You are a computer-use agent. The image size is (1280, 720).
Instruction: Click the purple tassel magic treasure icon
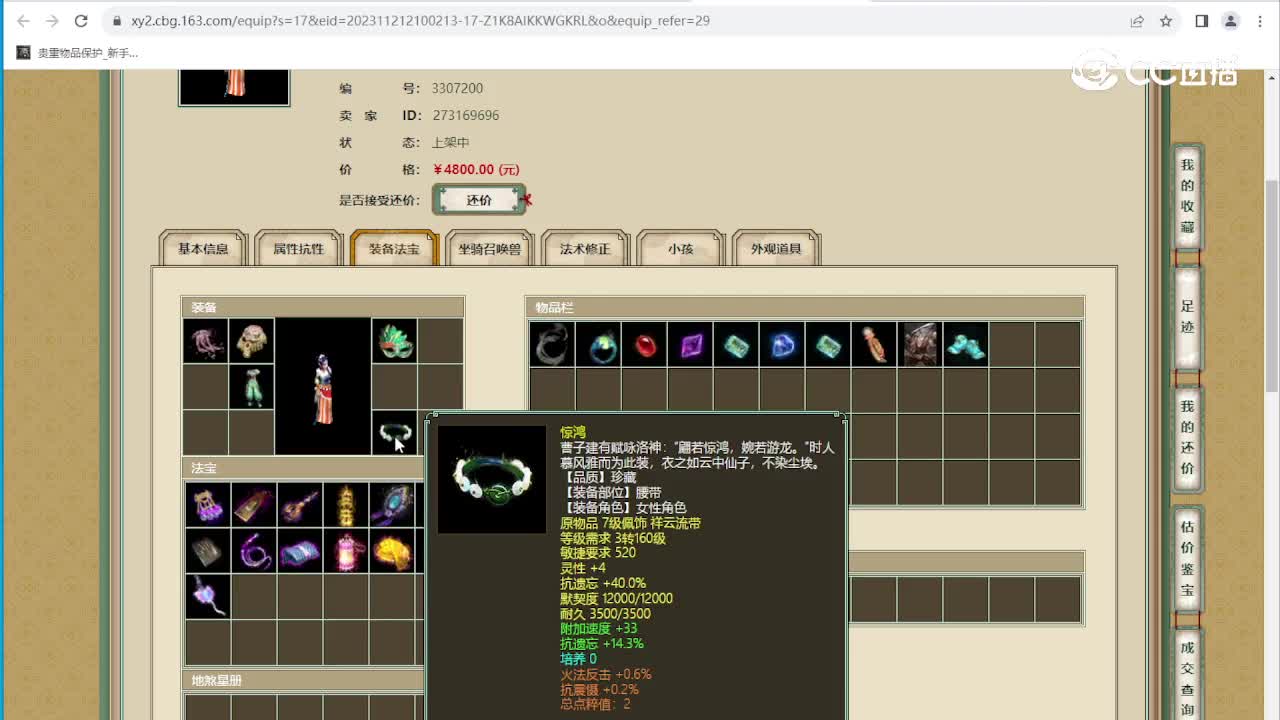click(208, 505)
